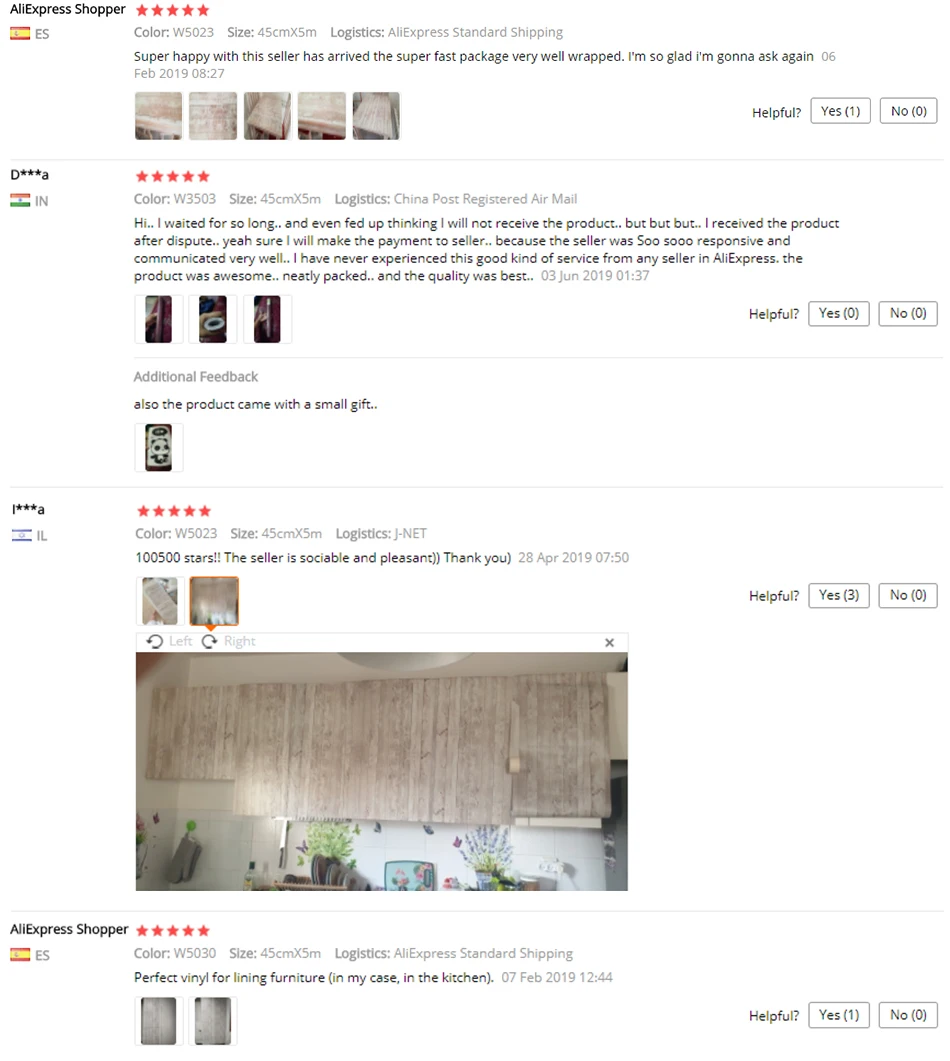Open first grey wood thumbnail in last review
The image size is (950, 1061).
(158, 1020)
